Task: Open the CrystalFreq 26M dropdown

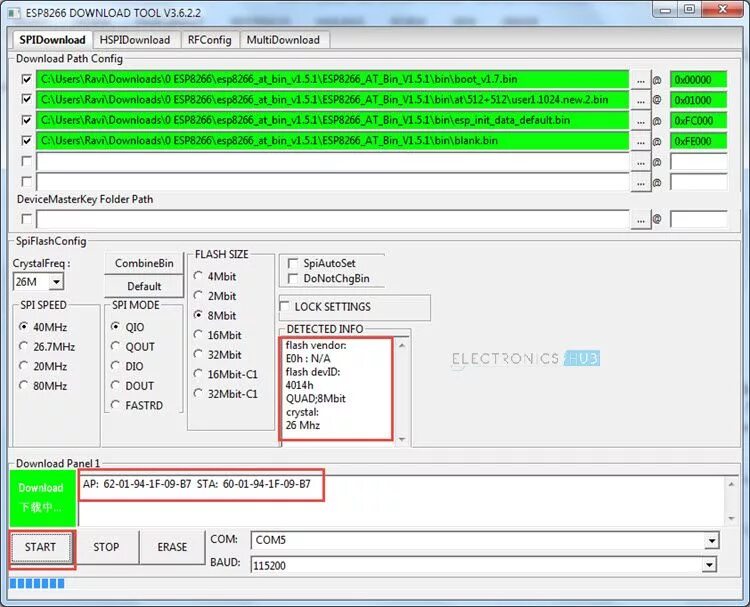Action: pyautogui.click(x=56, y=282)
